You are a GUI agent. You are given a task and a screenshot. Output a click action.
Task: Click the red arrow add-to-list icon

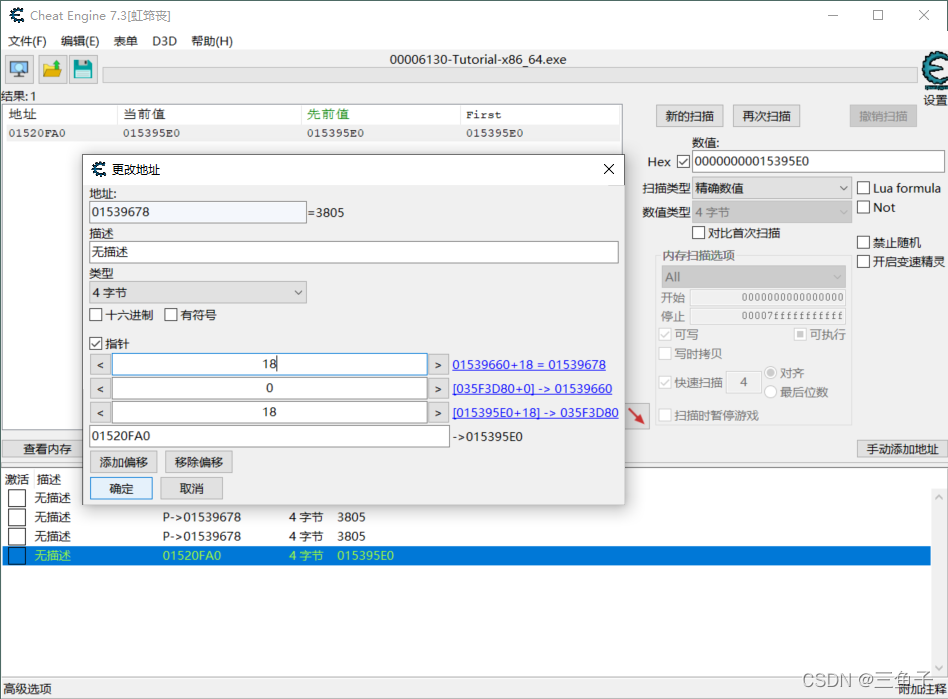click(636, 416)
